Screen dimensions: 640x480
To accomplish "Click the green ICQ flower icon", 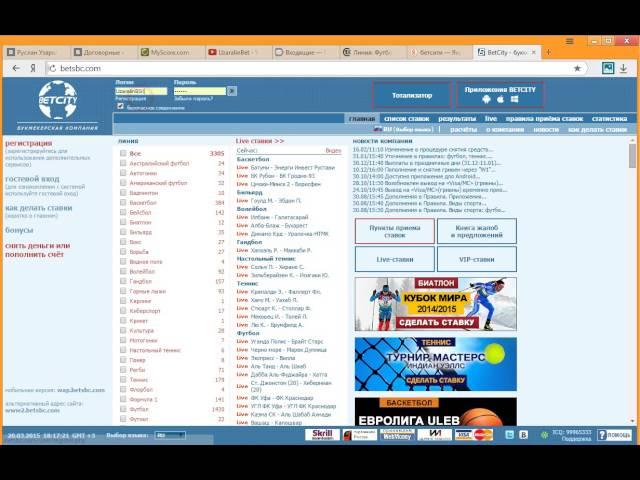I will pos(544,436).
